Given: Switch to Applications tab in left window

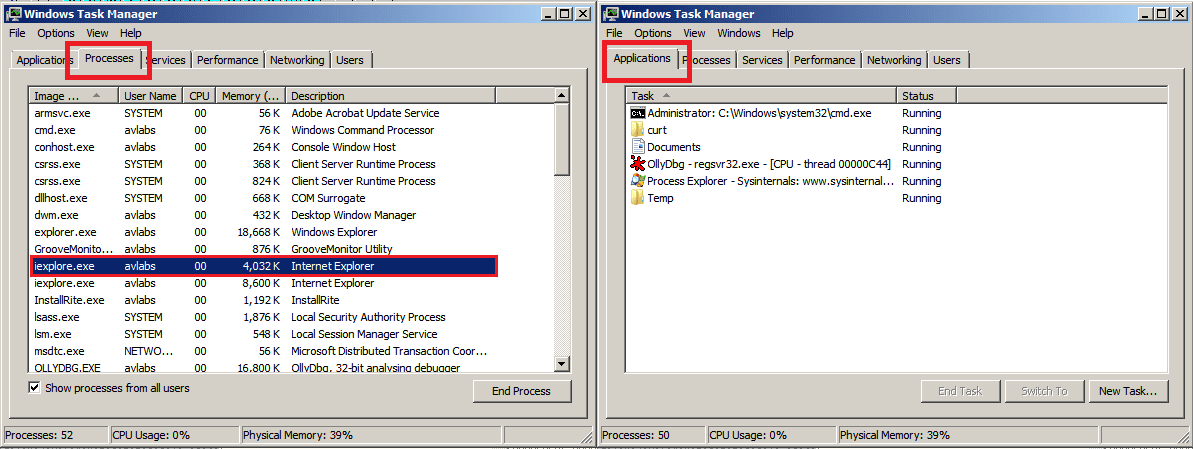Looking at the screenshot, I should click(x=43, y=60).
